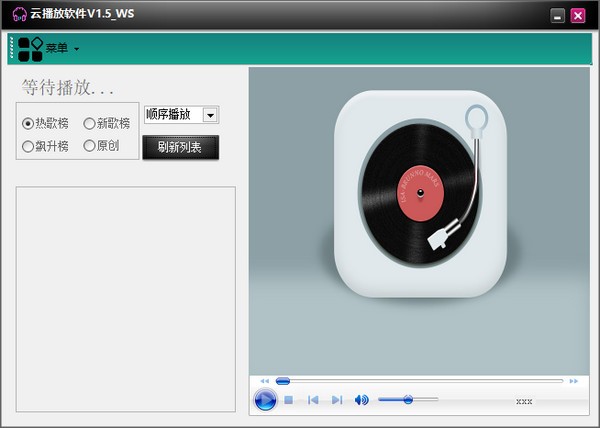Click the fast-forward double-arrow icon

pos(573,381)
